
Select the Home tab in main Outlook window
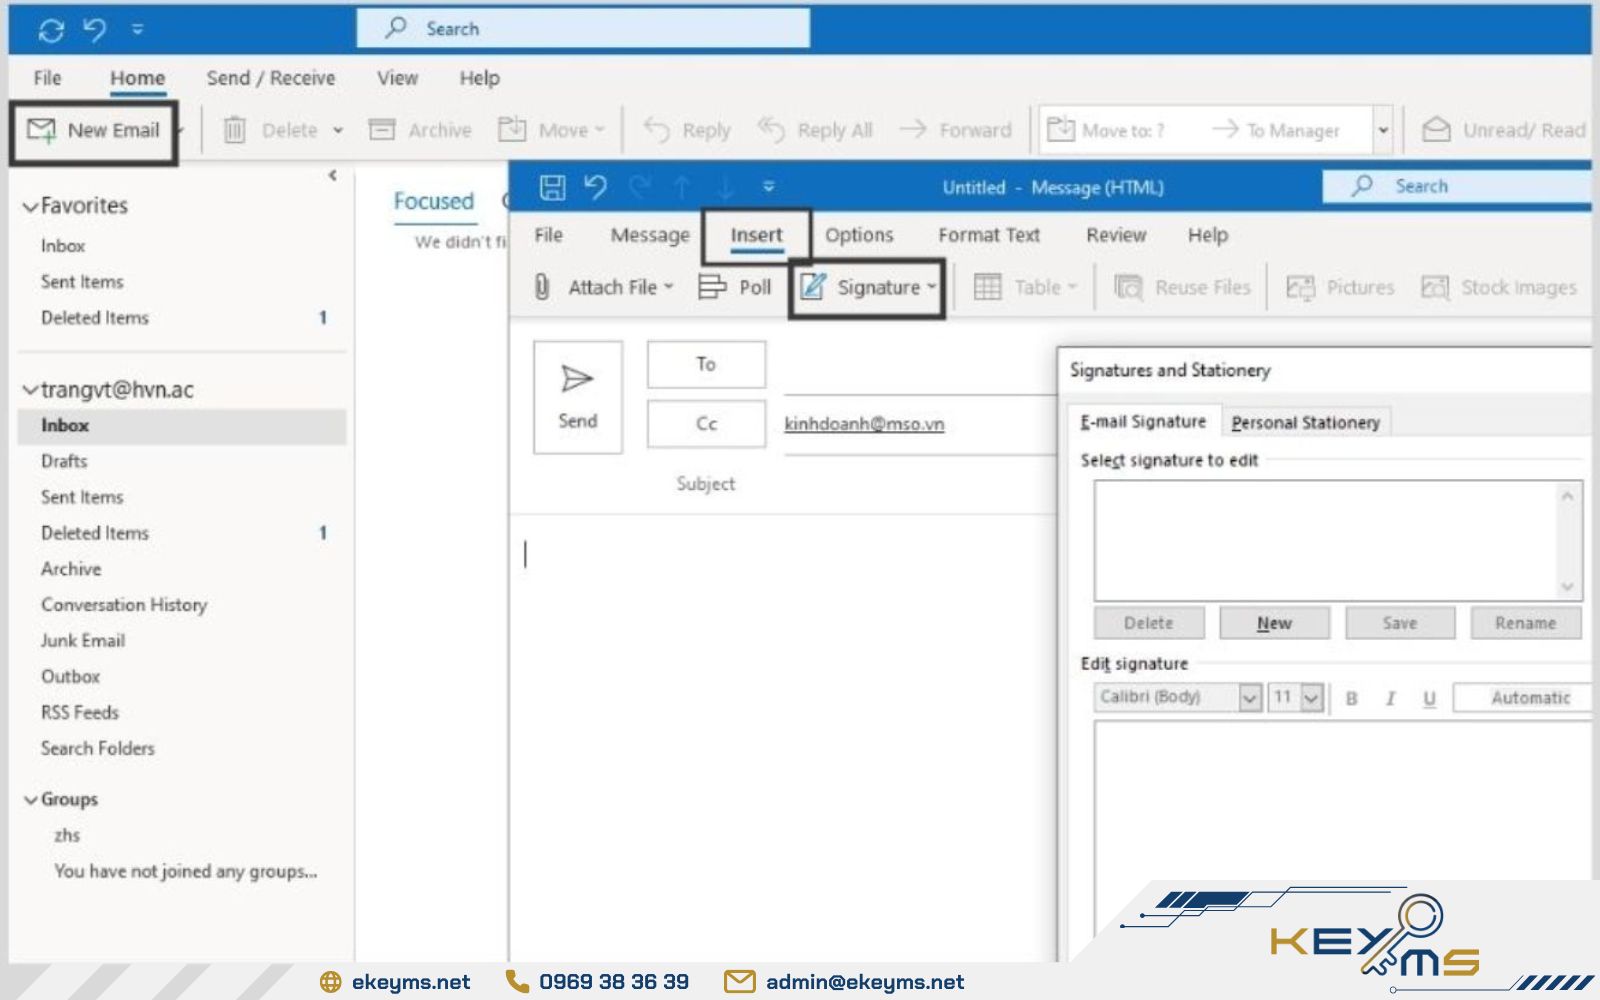[137, 78]
